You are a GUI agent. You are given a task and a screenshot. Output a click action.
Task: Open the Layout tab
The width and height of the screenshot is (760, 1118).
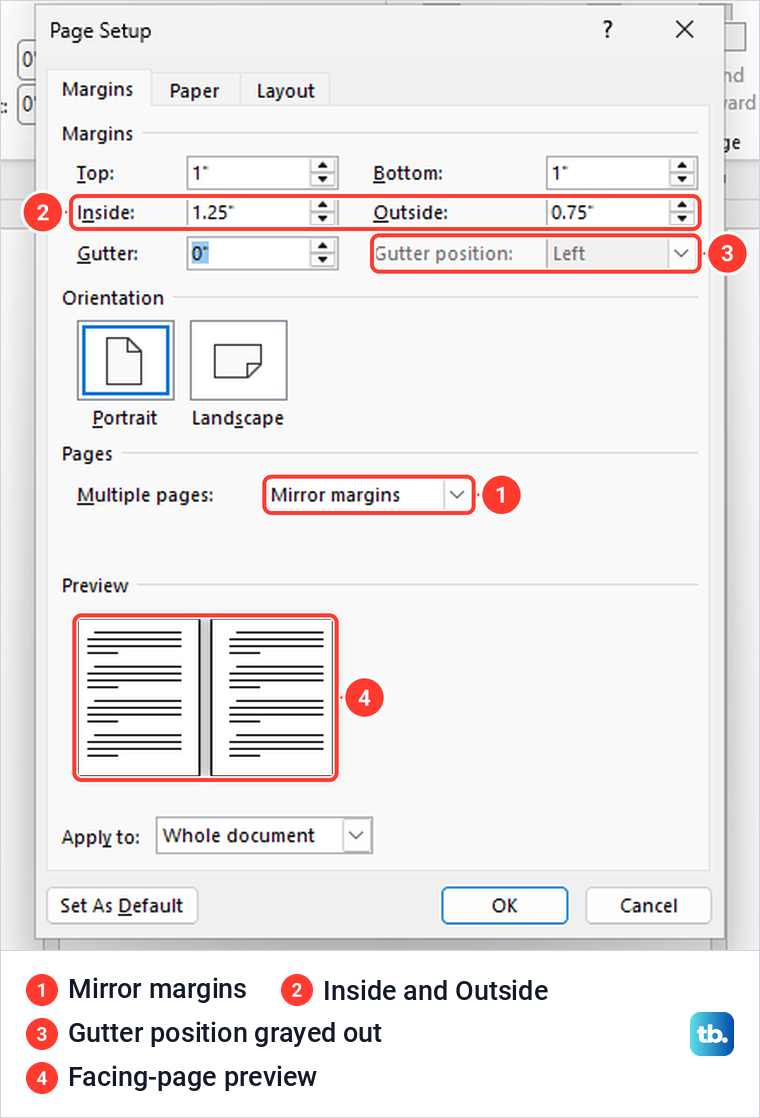click(x=285, y=91)
